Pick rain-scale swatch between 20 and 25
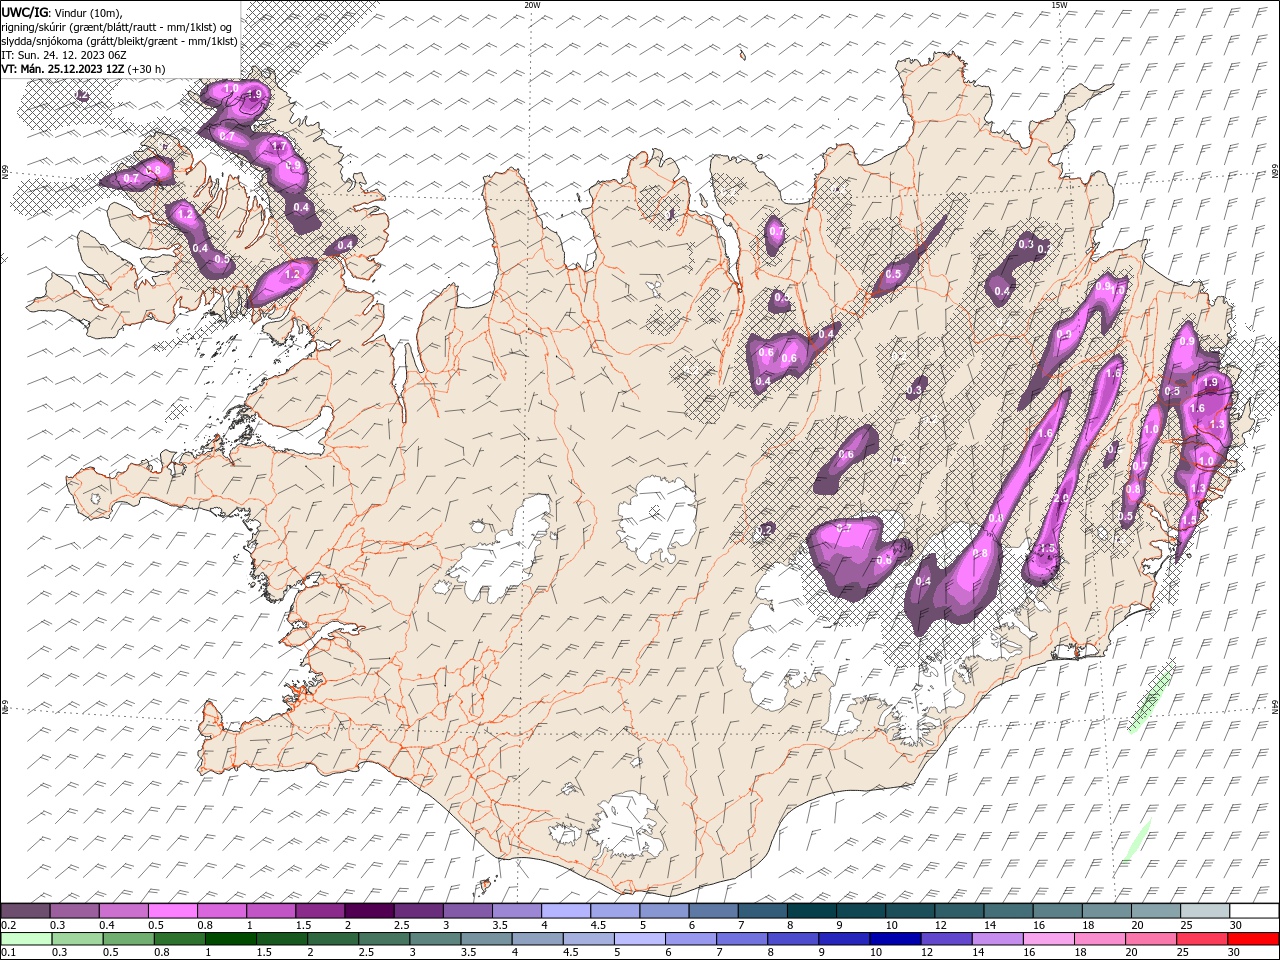Viewport: 1280px width, 960px height. [1149, 939]
